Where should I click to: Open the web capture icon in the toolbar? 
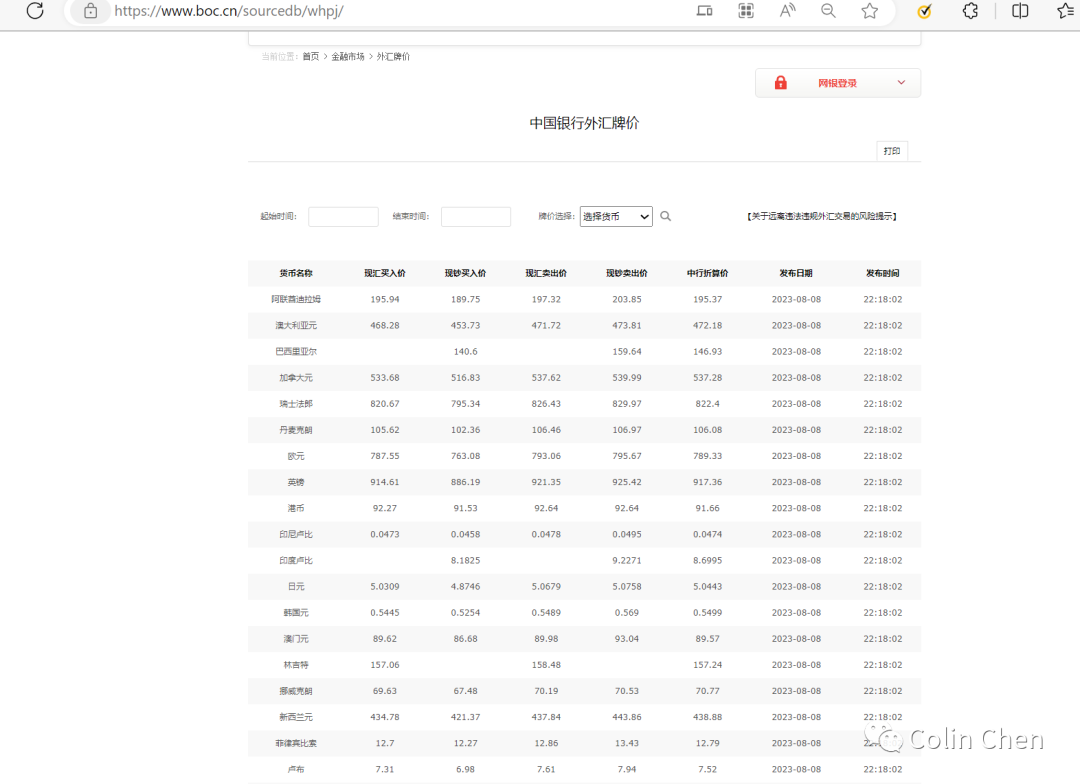click(745, 12)
